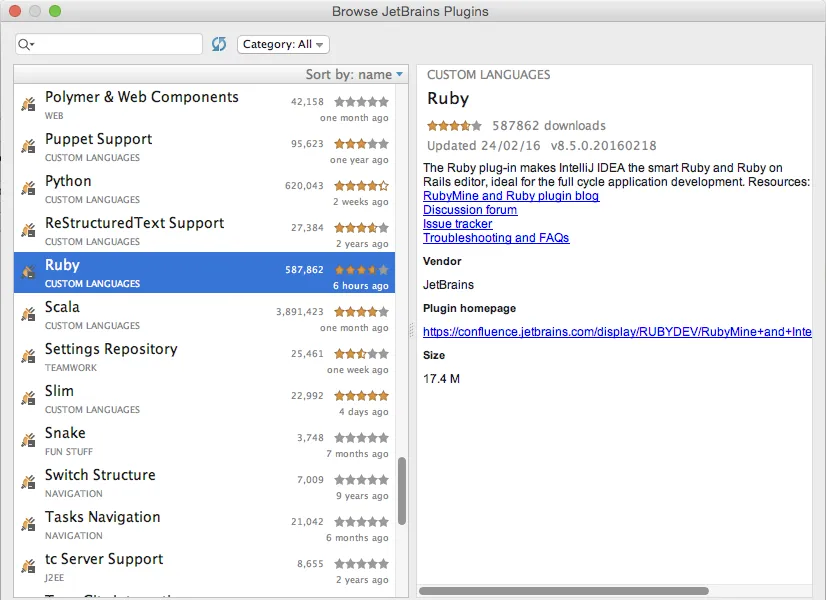Click the Switch Structure plugin icon

point(28,482)
